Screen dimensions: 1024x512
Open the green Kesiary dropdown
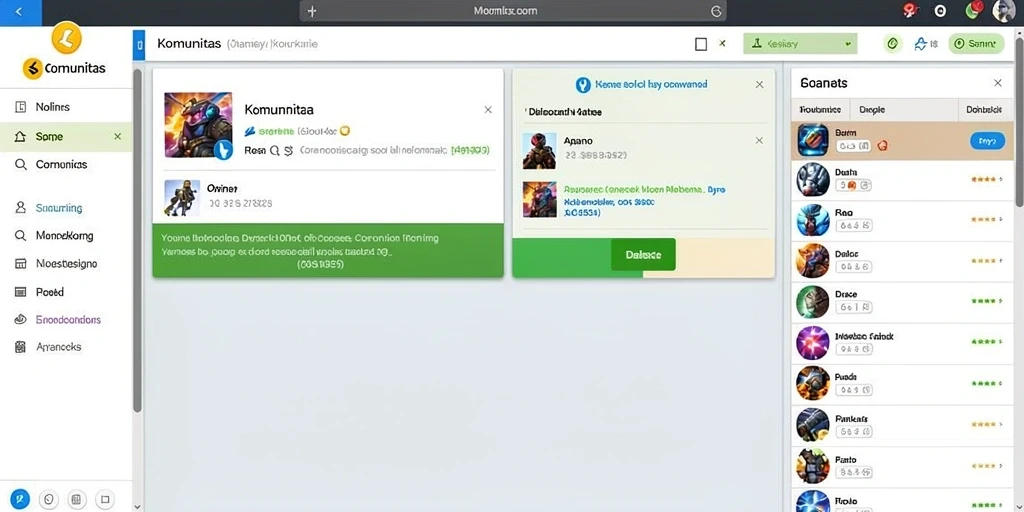pos(800,44)
